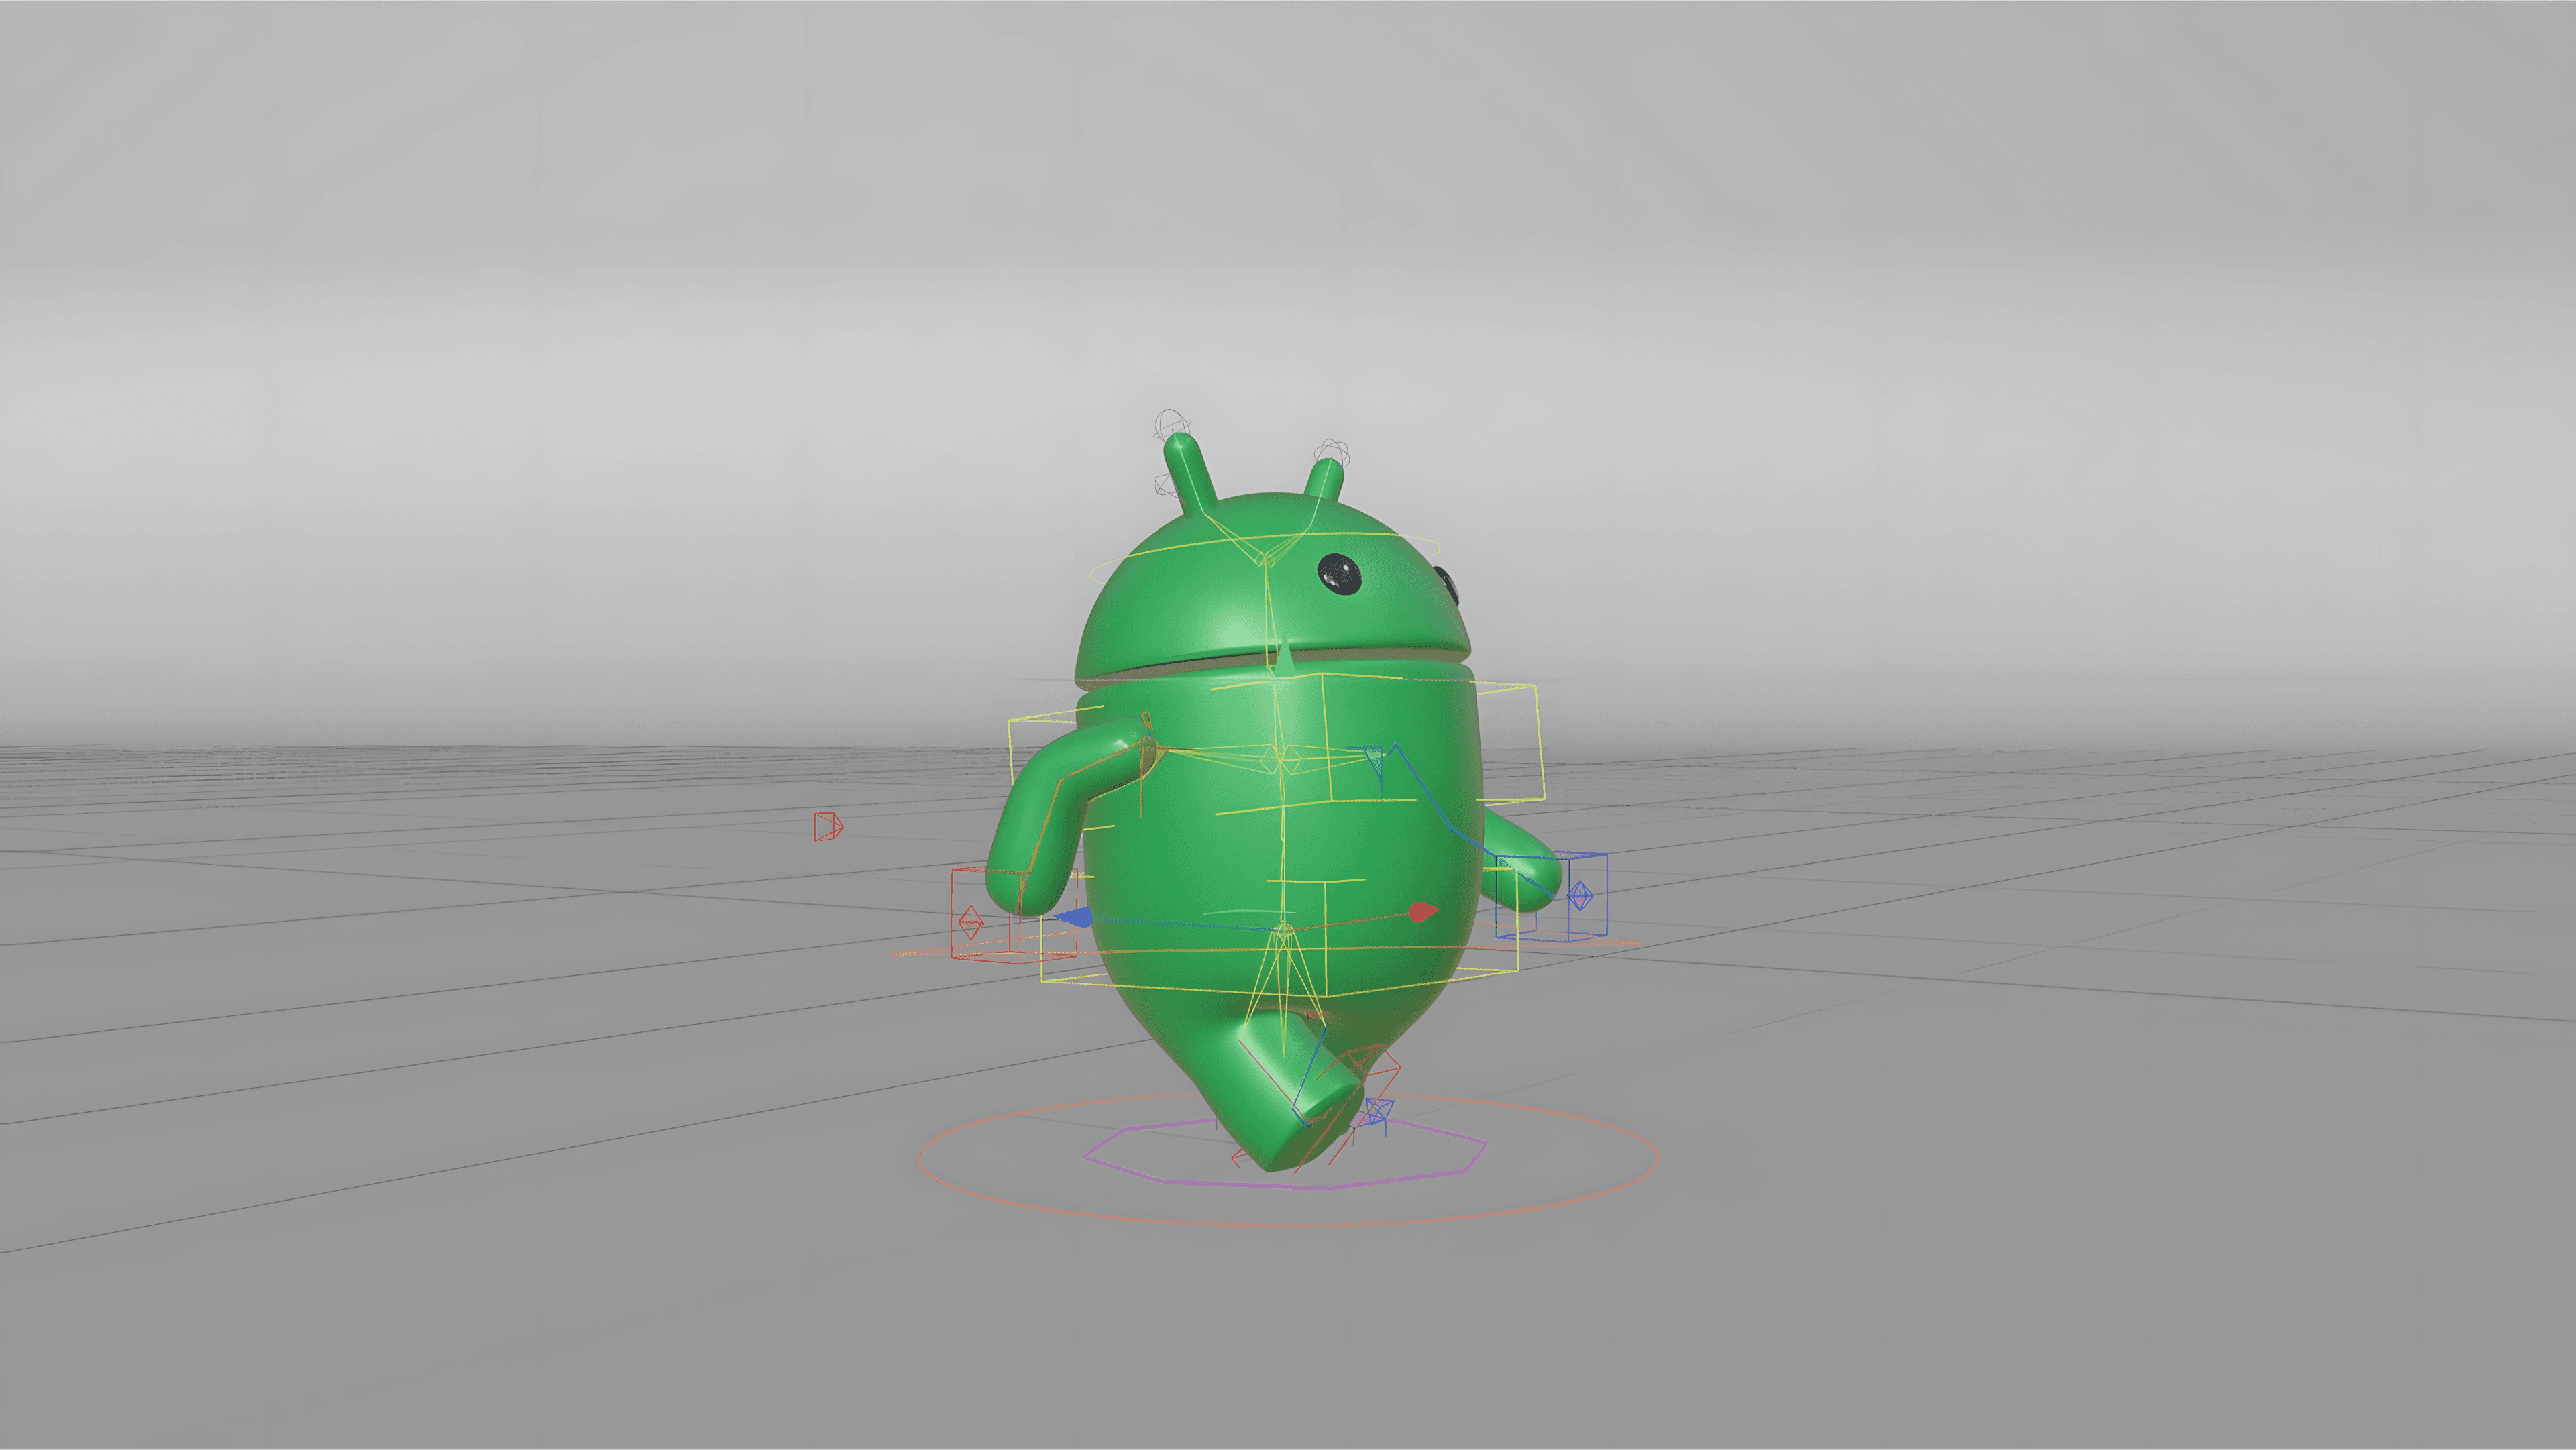Pick the small red cube controller floating left

point(827,826)
